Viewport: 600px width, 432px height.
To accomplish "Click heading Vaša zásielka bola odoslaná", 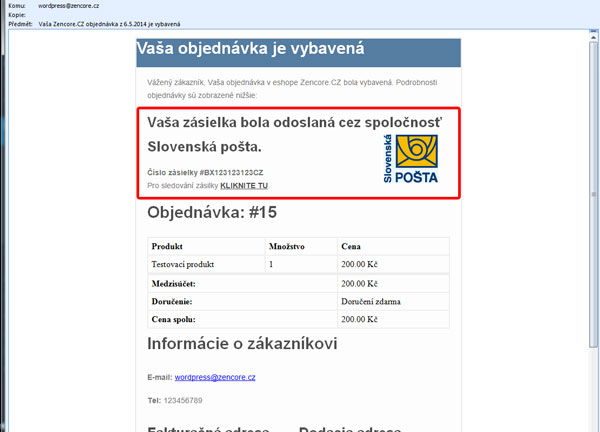I will 295,122.
